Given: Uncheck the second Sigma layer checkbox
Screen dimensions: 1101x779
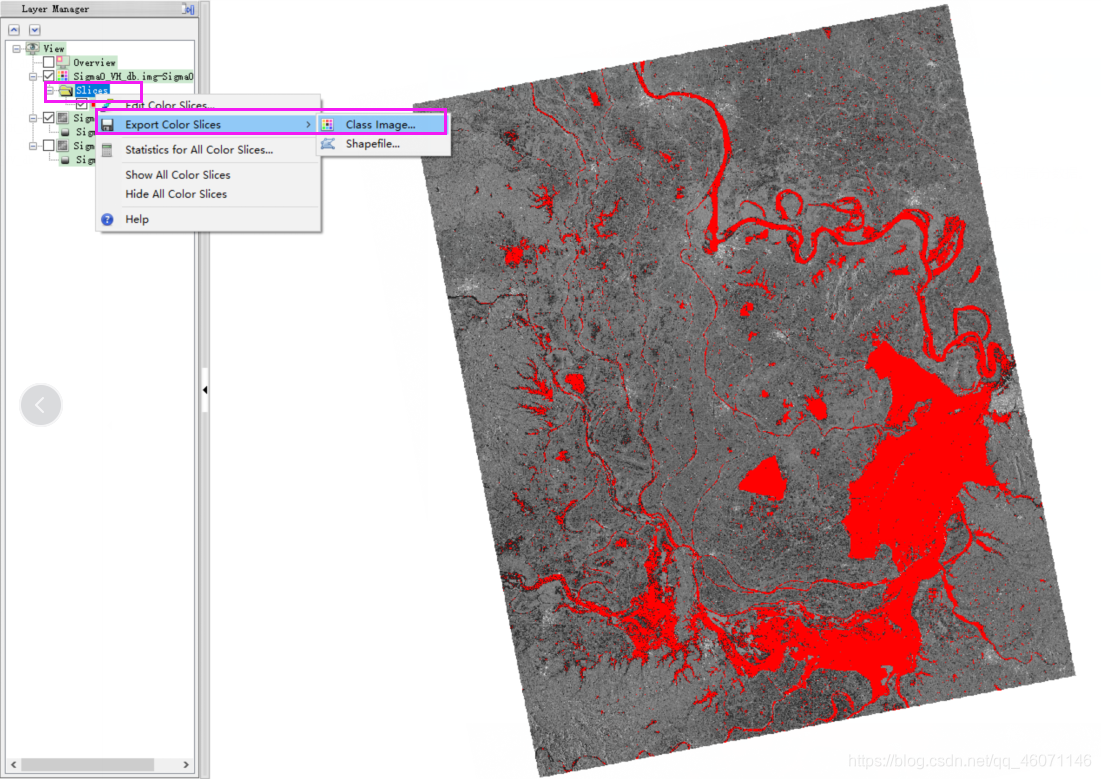Looking at the screenshot, I should coord(48,117).
